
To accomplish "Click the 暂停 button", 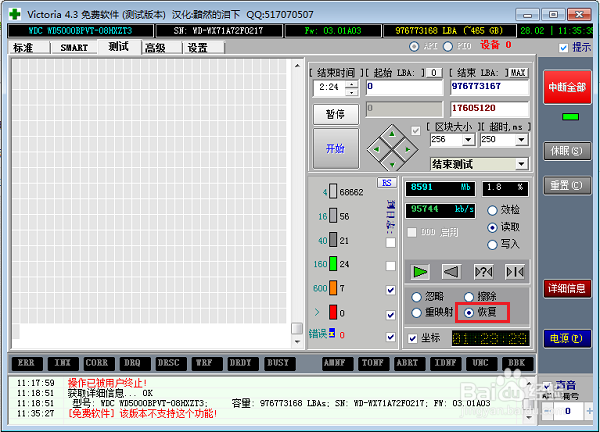I will [336, 114].
